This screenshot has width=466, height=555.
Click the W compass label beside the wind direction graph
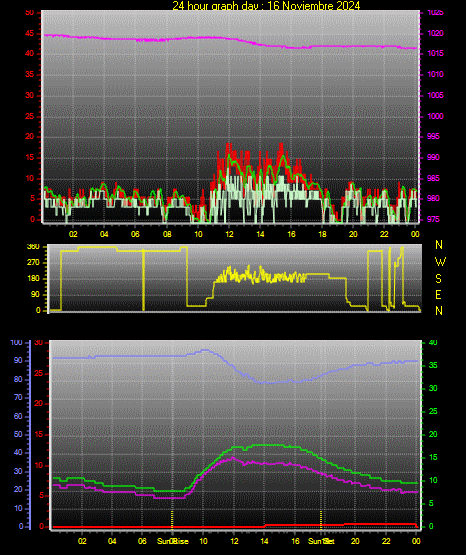coord(440,262)
